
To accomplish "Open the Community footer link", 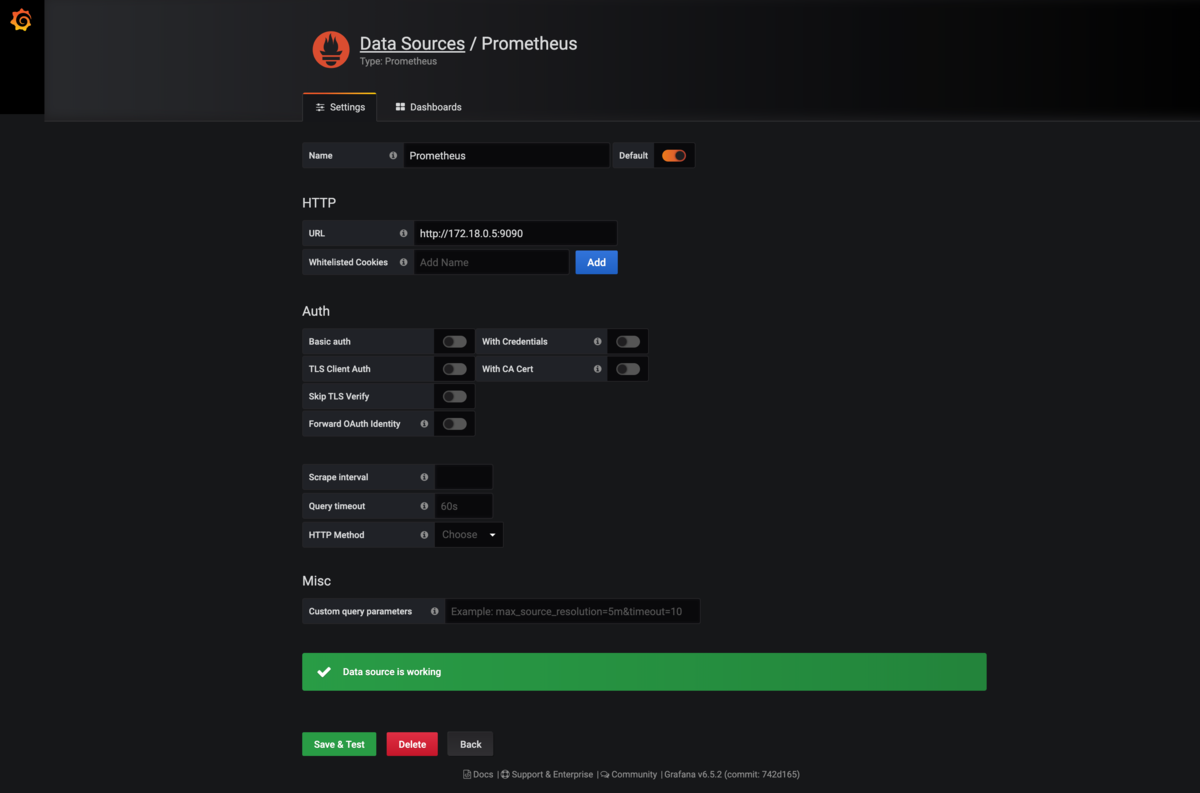I will point(629,774).
